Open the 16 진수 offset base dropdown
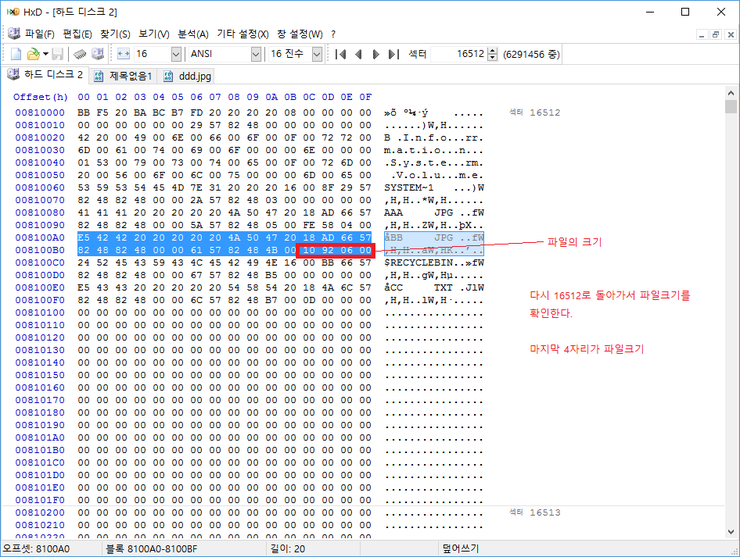This screenshot has width=740, height=557. (x=316, y=53)
